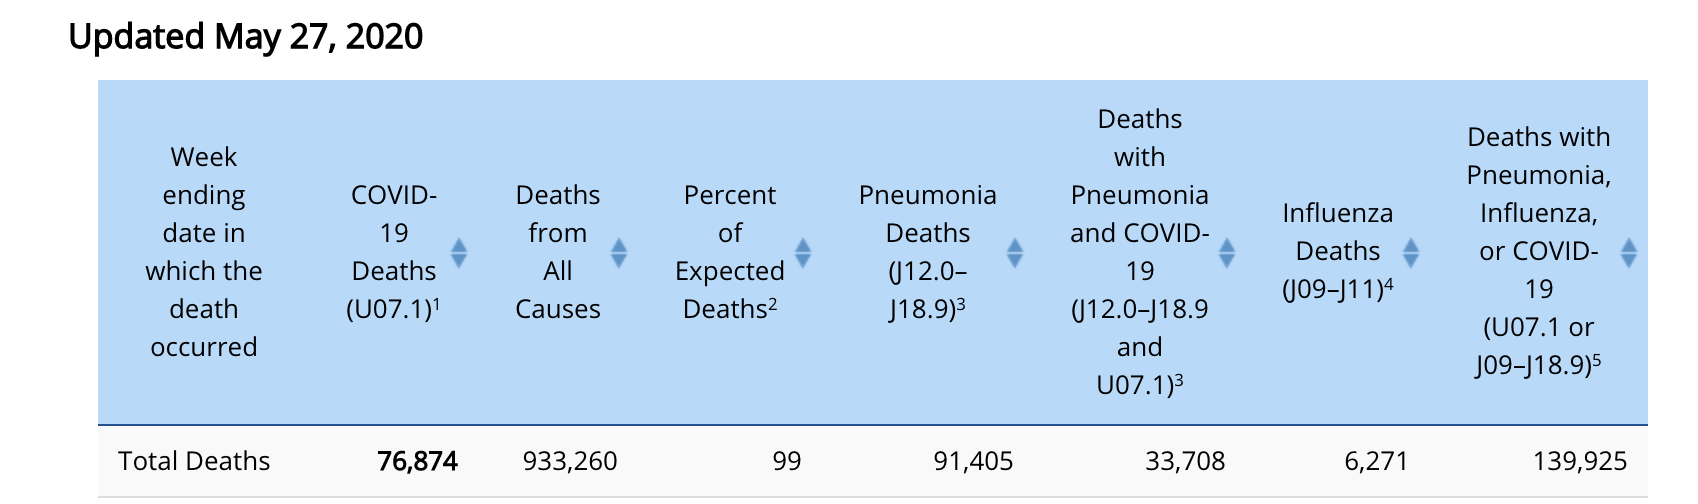Click sort arrows for Pneumonia and COVID-19 deaths
Screen dimensions: 1698x504
coord(1226,252)
